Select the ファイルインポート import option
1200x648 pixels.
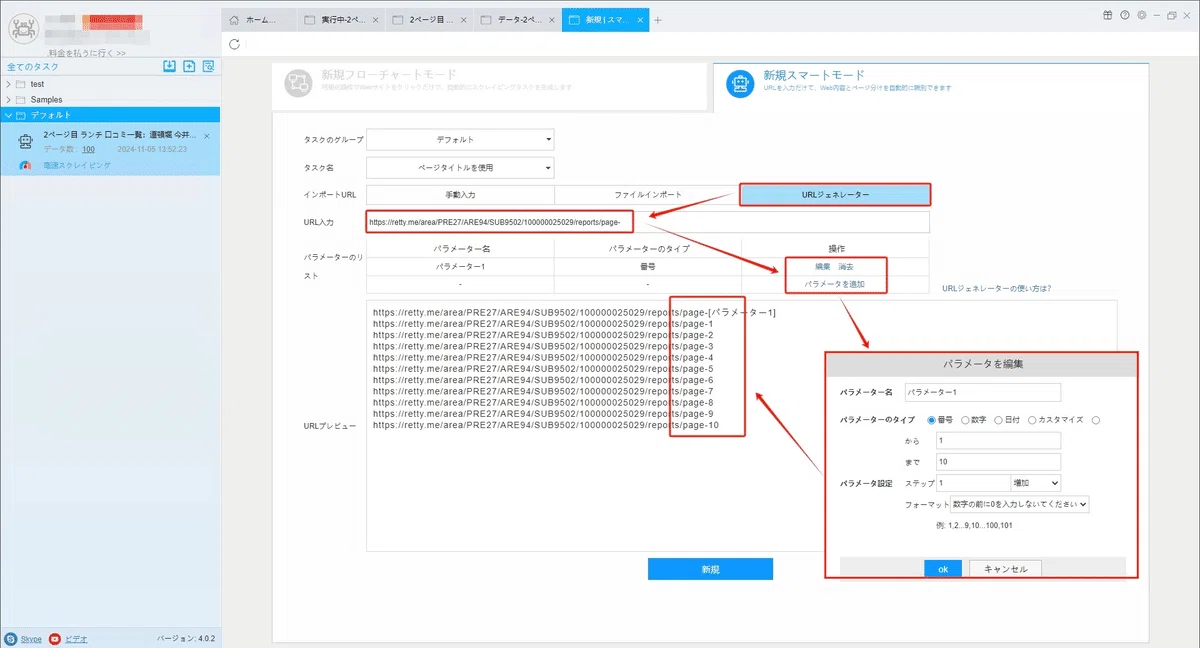648,194
